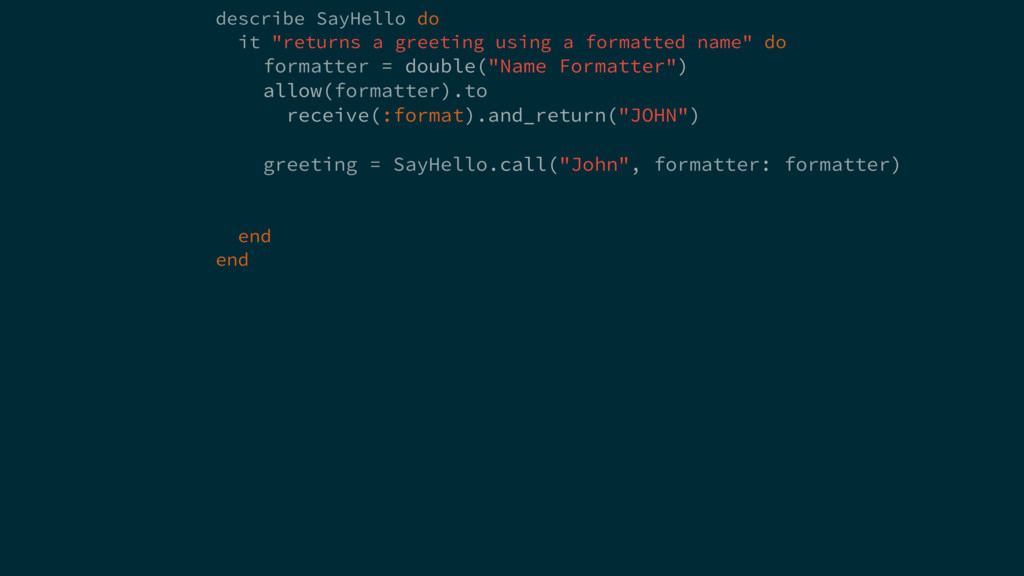This screenshot has height=576, width=1024.
Task: Click "do" ending the it line
Action: (775, 43)
